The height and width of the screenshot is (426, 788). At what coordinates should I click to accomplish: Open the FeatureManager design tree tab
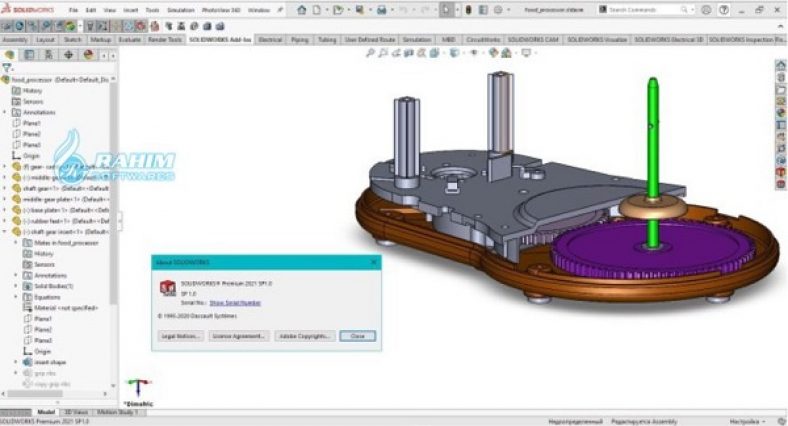[x=10, y=55]
